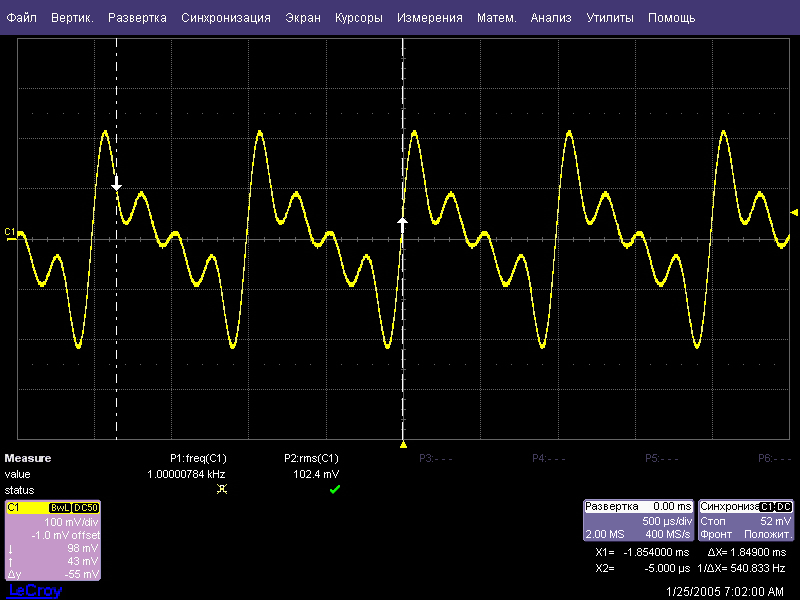The height and width of the screenshot is (600, 800).
Task: Open the Файл menu
Action: 22,18
